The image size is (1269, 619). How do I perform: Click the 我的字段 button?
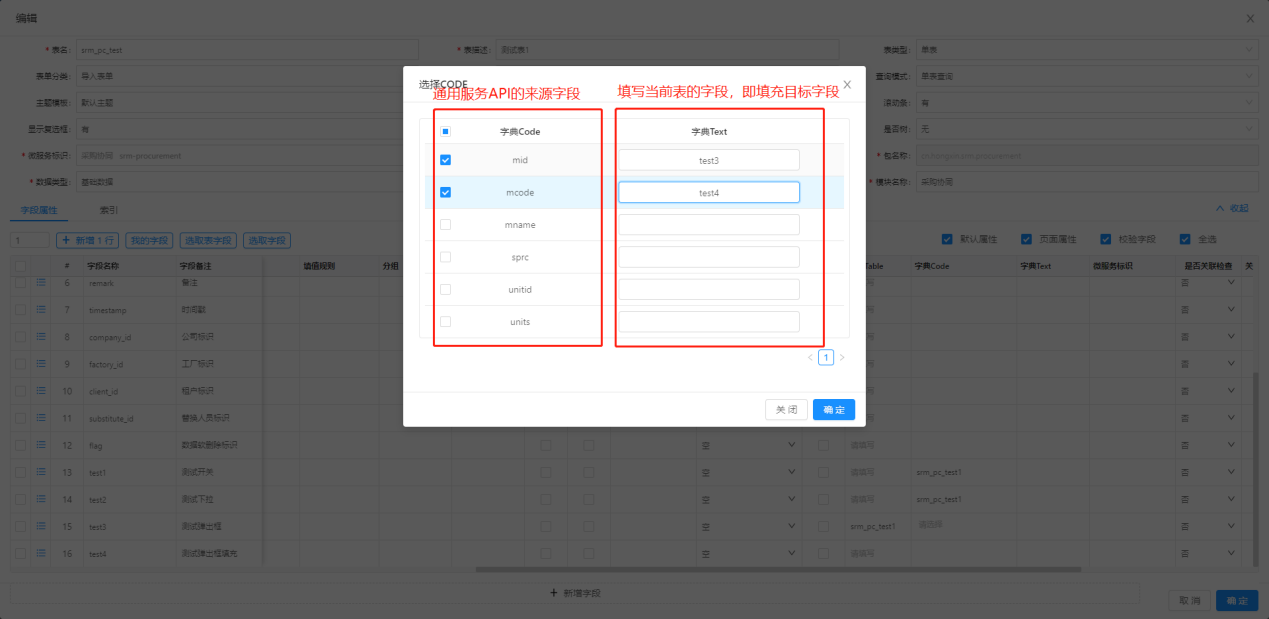point(150,240)
